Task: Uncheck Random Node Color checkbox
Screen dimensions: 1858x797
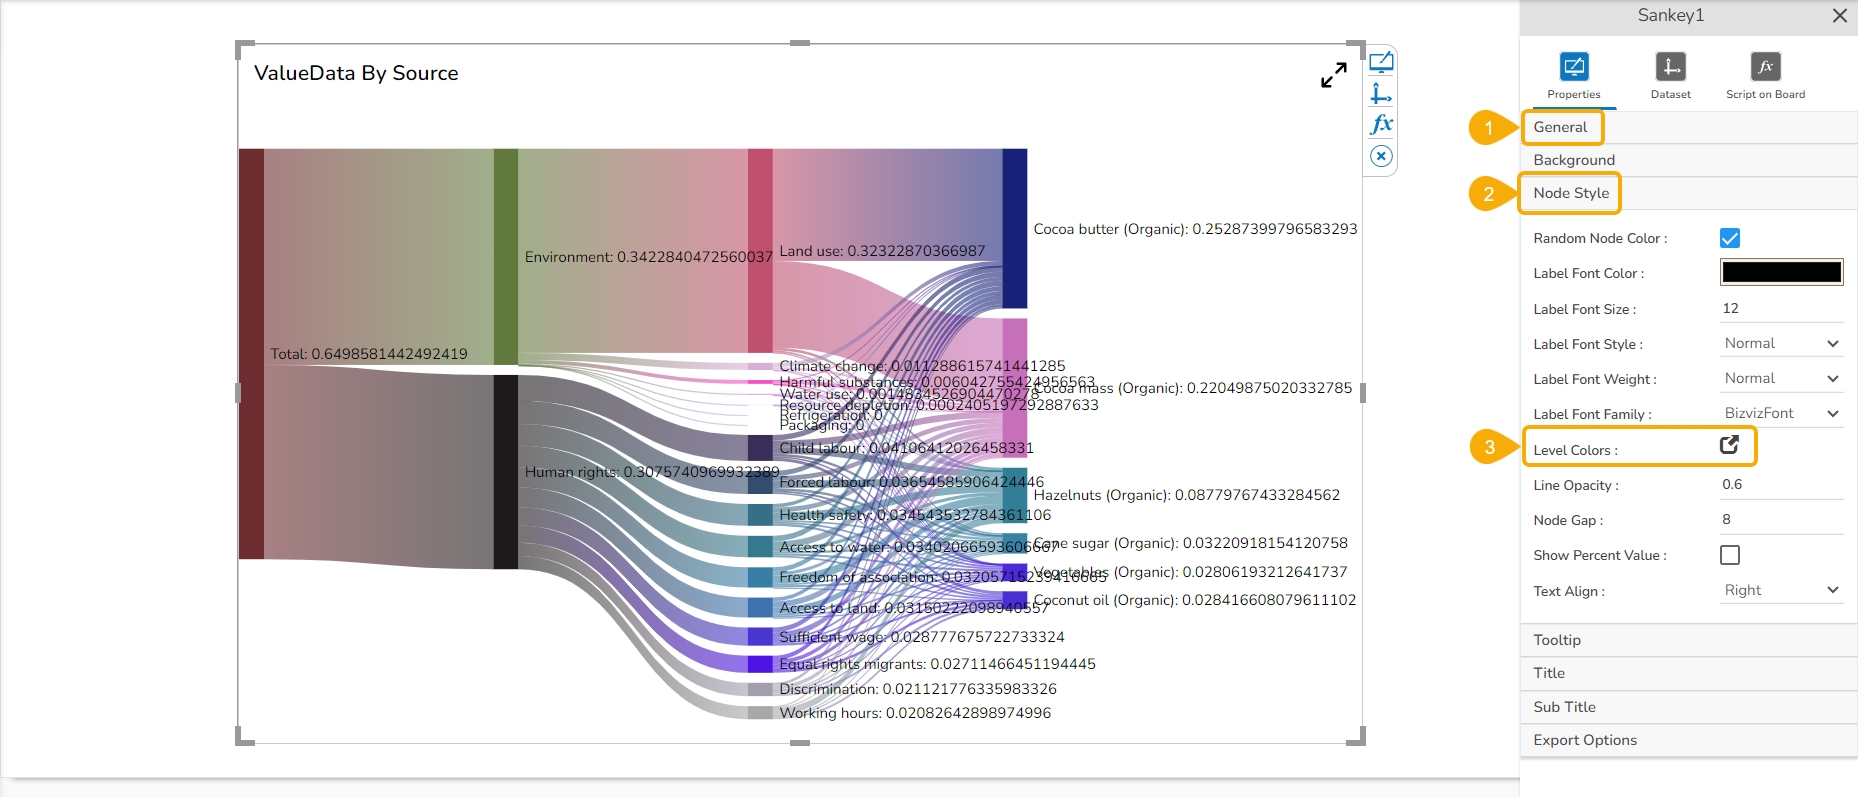Action: coord(1730,238)
